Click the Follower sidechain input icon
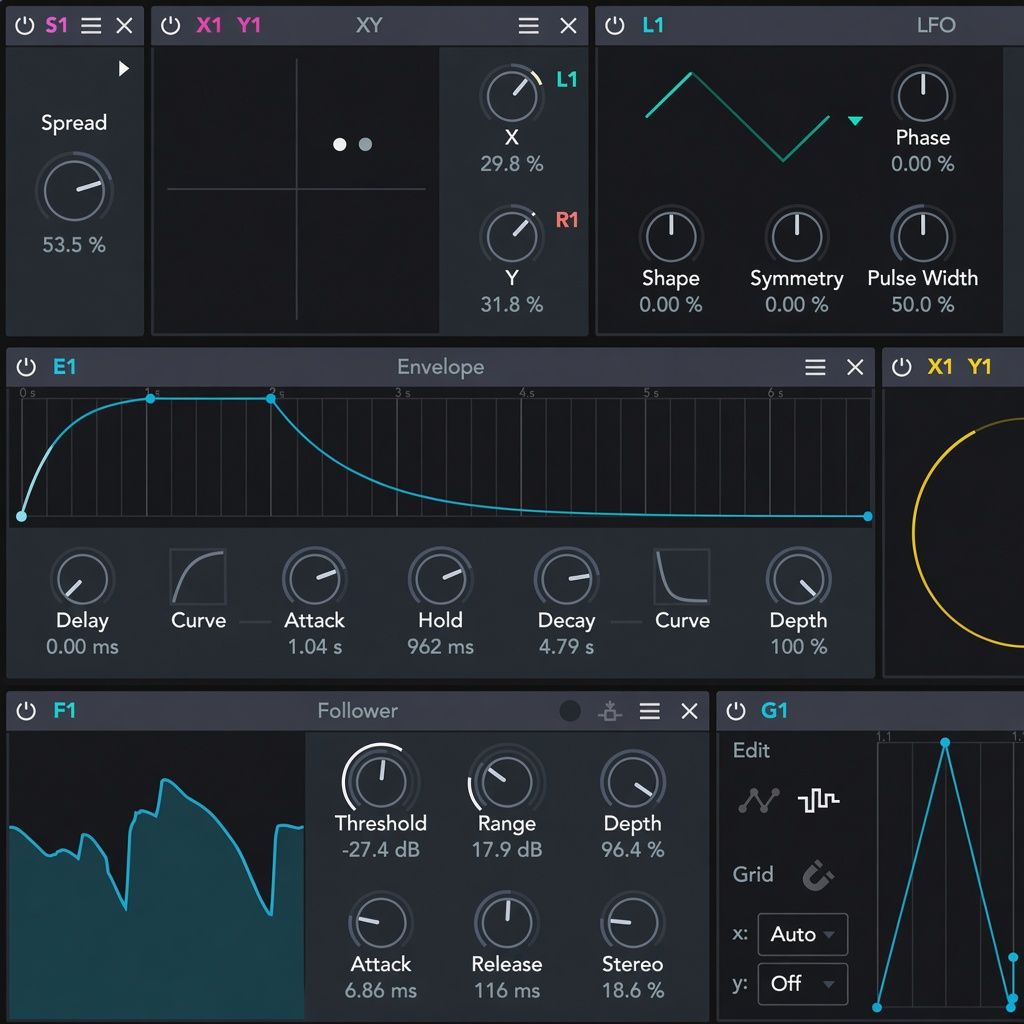Image resolution: width=1024 pixels, height=1024 pixels. click(610, 711)
